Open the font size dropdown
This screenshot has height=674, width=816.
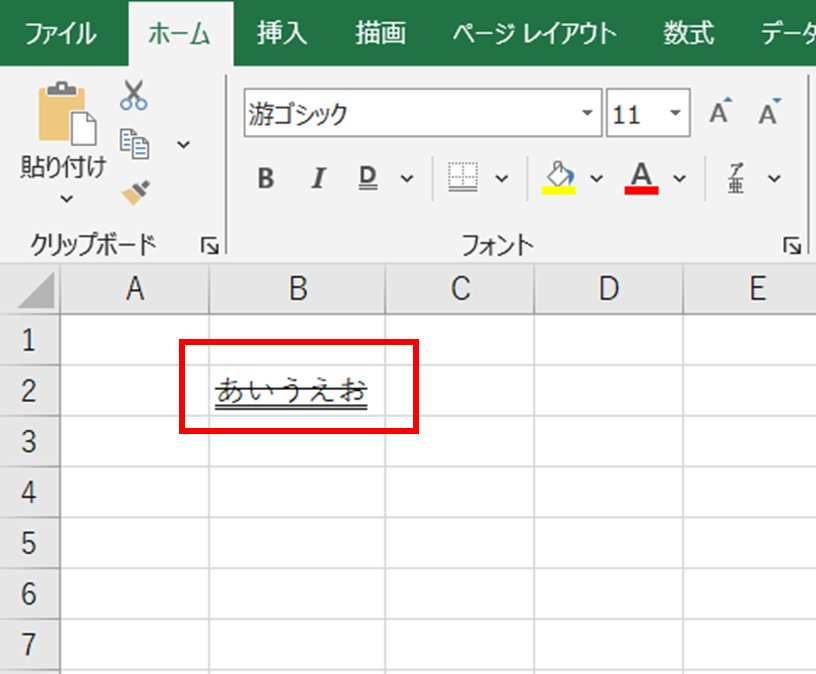[676, 114]
